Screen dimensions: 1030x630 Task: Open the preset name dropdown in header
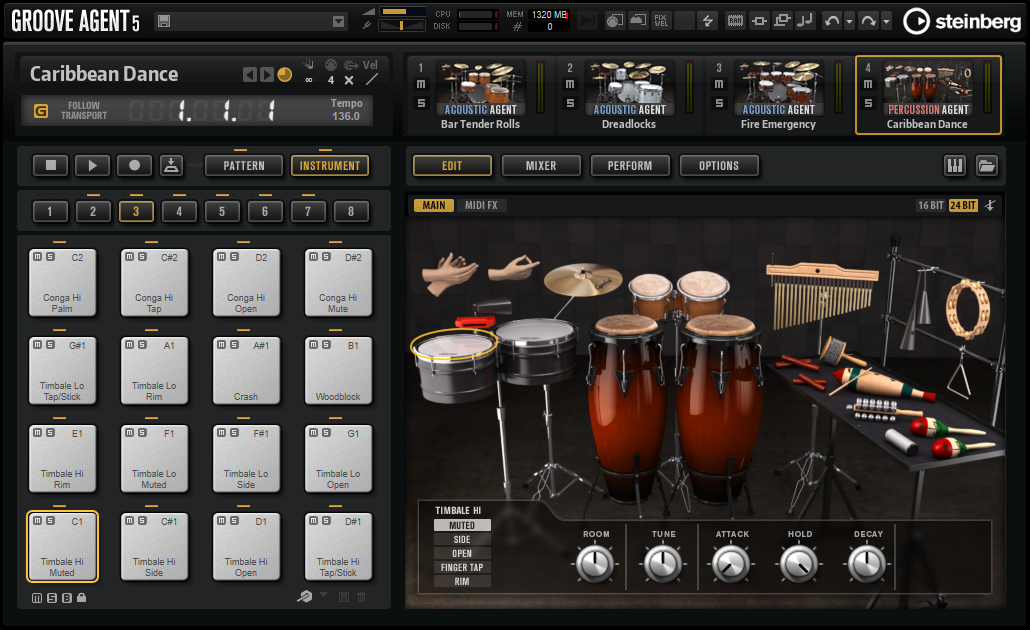point(338,22)
